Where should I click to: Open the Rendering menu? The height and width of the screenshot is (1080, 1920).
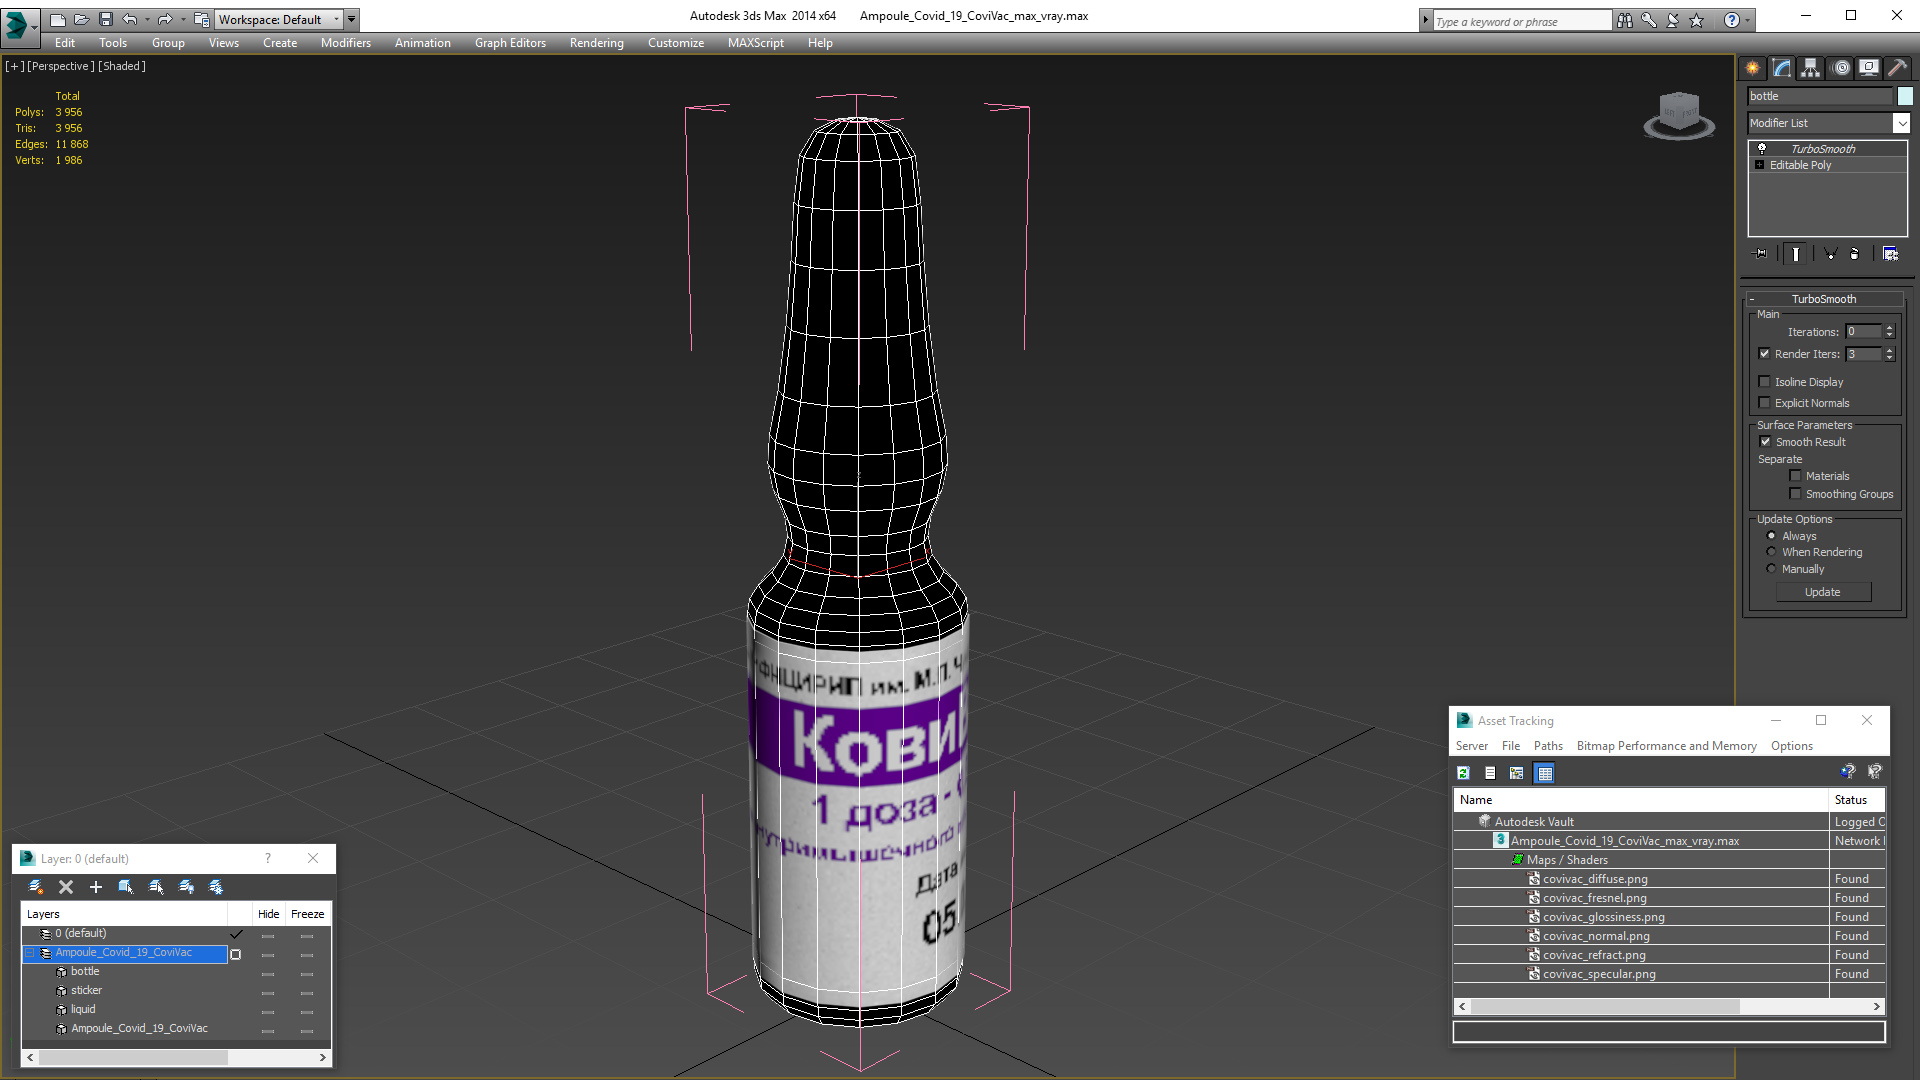pos(596,43)
